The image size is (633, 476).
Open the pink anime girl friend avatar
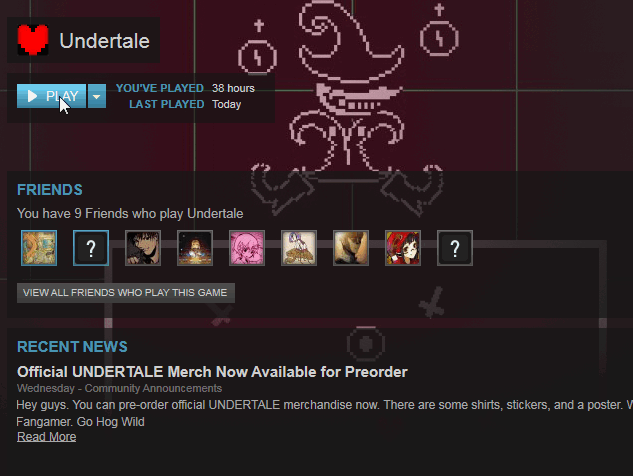247,248
